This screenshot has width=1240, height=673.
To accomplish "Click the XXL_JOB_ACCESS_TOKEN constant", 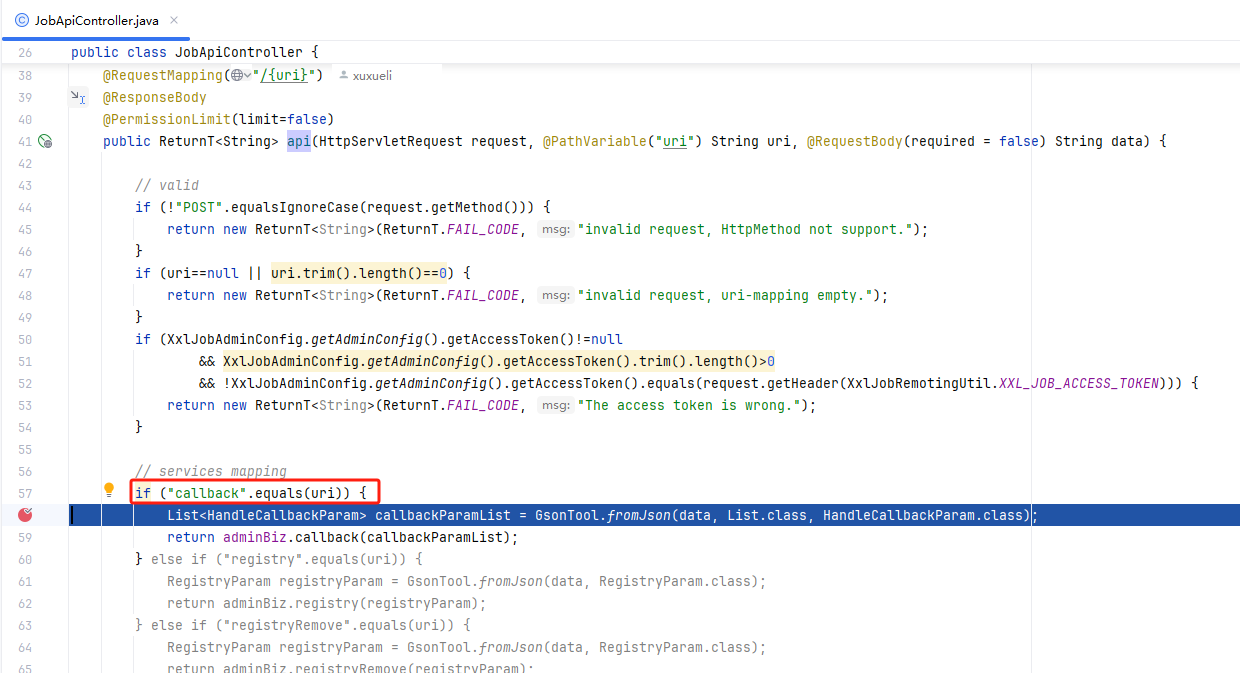I will (1079, 384).
